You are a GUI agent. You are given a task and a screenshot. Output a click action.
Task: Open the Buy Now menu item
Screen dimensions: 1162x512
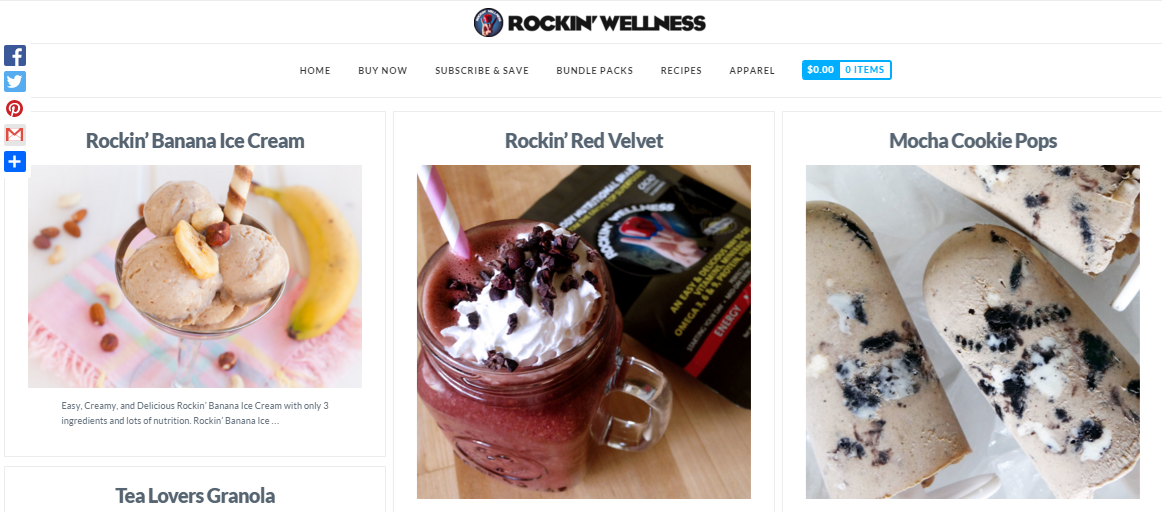382,70
